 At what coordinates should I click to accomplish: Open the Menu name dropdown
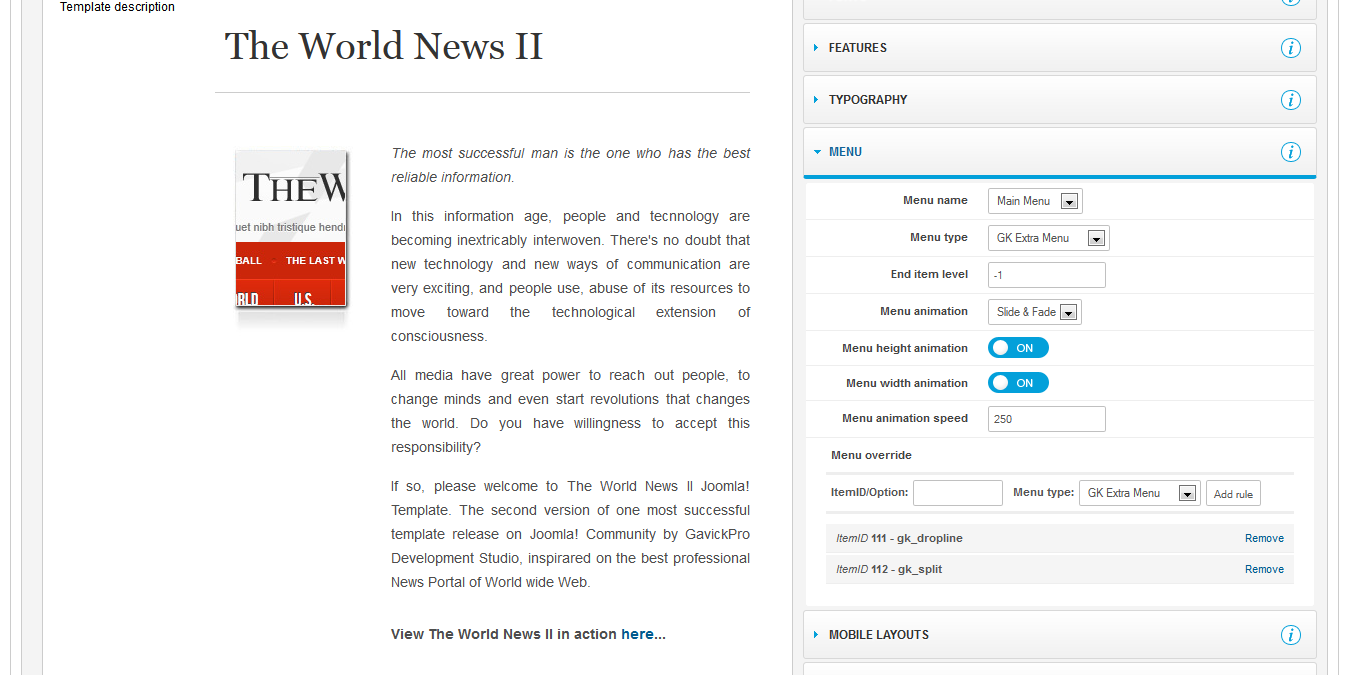click(1035, 201)
